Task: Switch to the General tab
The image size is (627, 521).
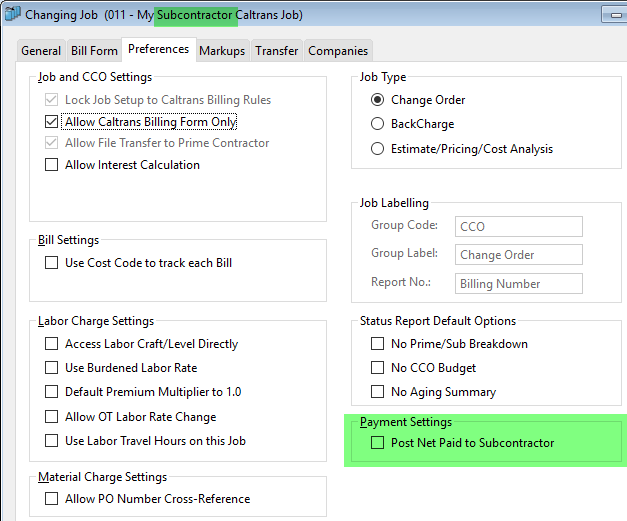Action: point(41,51)
